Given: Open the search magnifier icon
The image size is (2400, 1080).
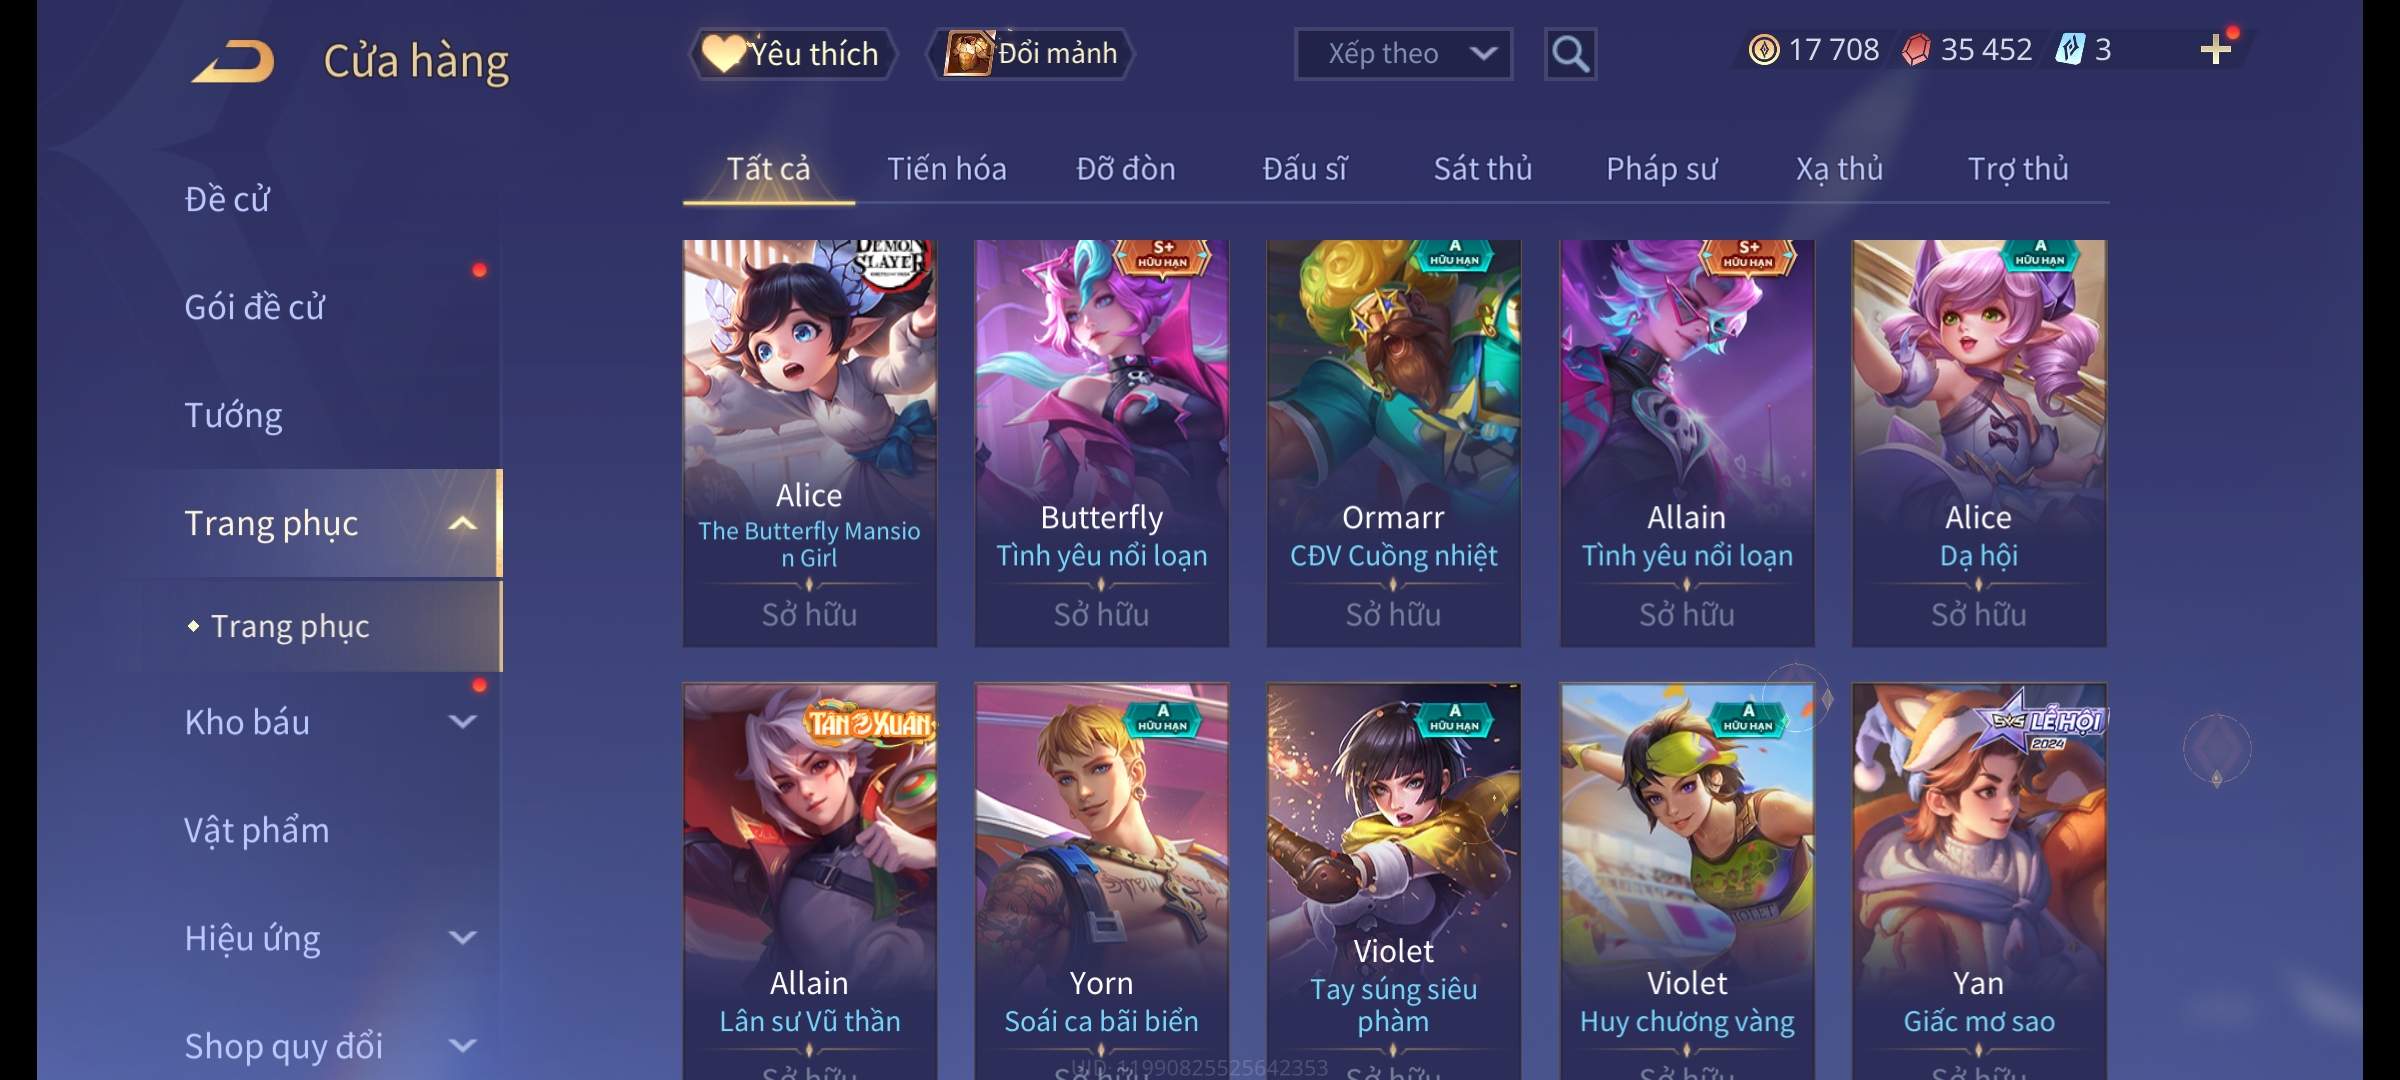Looking at the screenshot, I should [x=1570, y=54].
